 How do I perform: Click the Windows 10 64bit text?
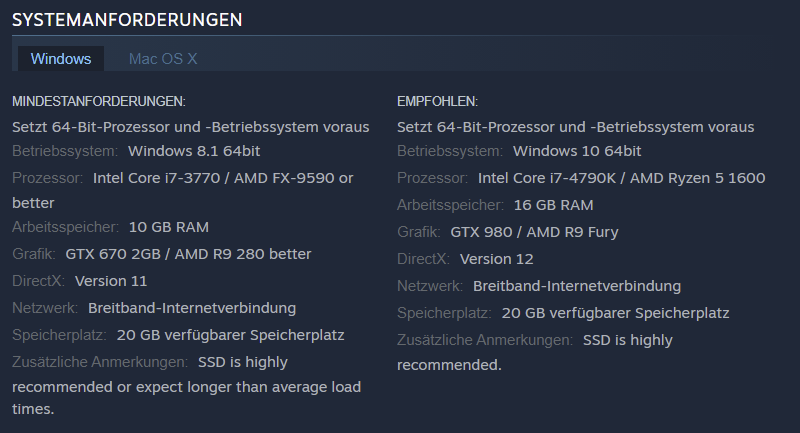pos(577,151)
